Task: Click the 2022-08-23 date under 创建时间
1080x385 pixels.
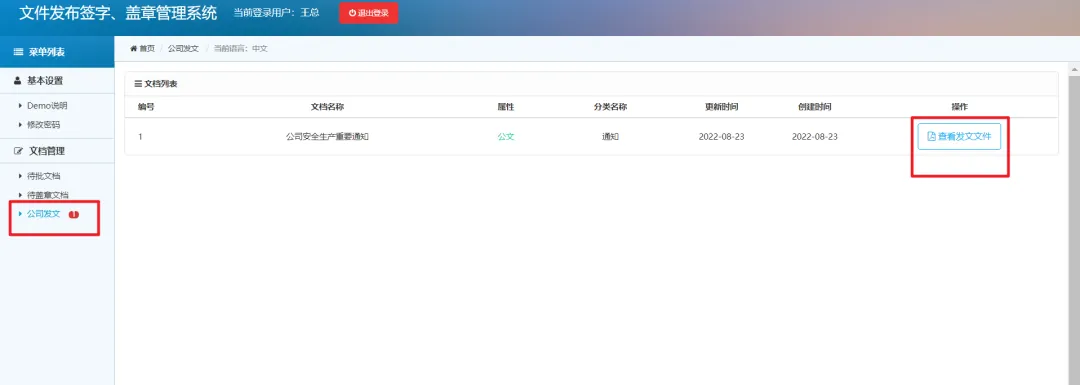Action: 815,137
